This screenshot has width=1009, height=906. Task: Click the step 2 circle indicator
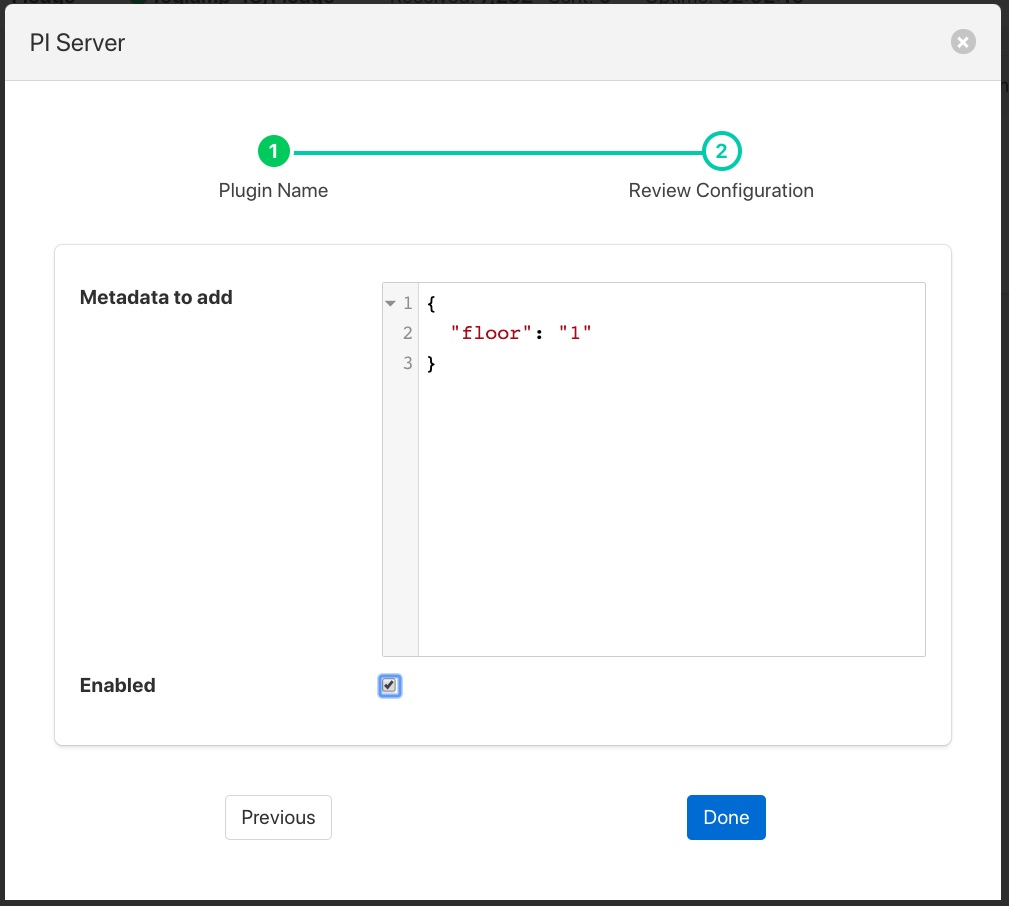tap(721, 152)
